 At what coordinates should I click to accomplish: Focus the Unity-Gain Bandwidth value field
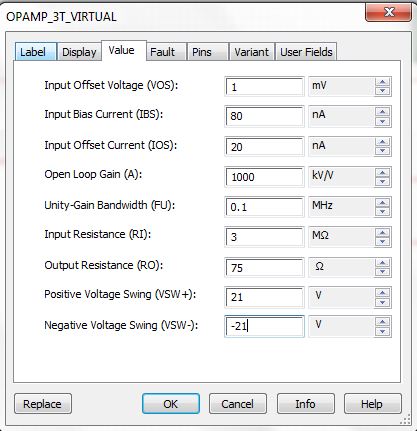264,207
